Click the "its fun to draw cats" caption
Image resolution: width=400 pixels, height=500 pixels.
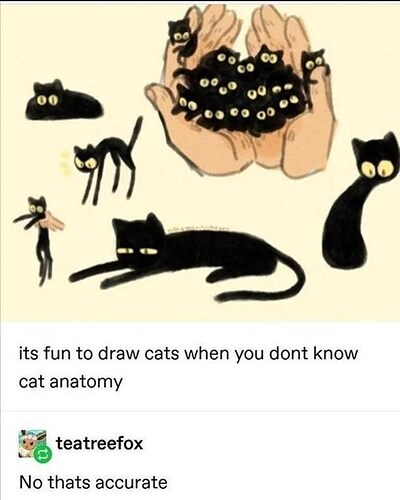pos(188,367)
